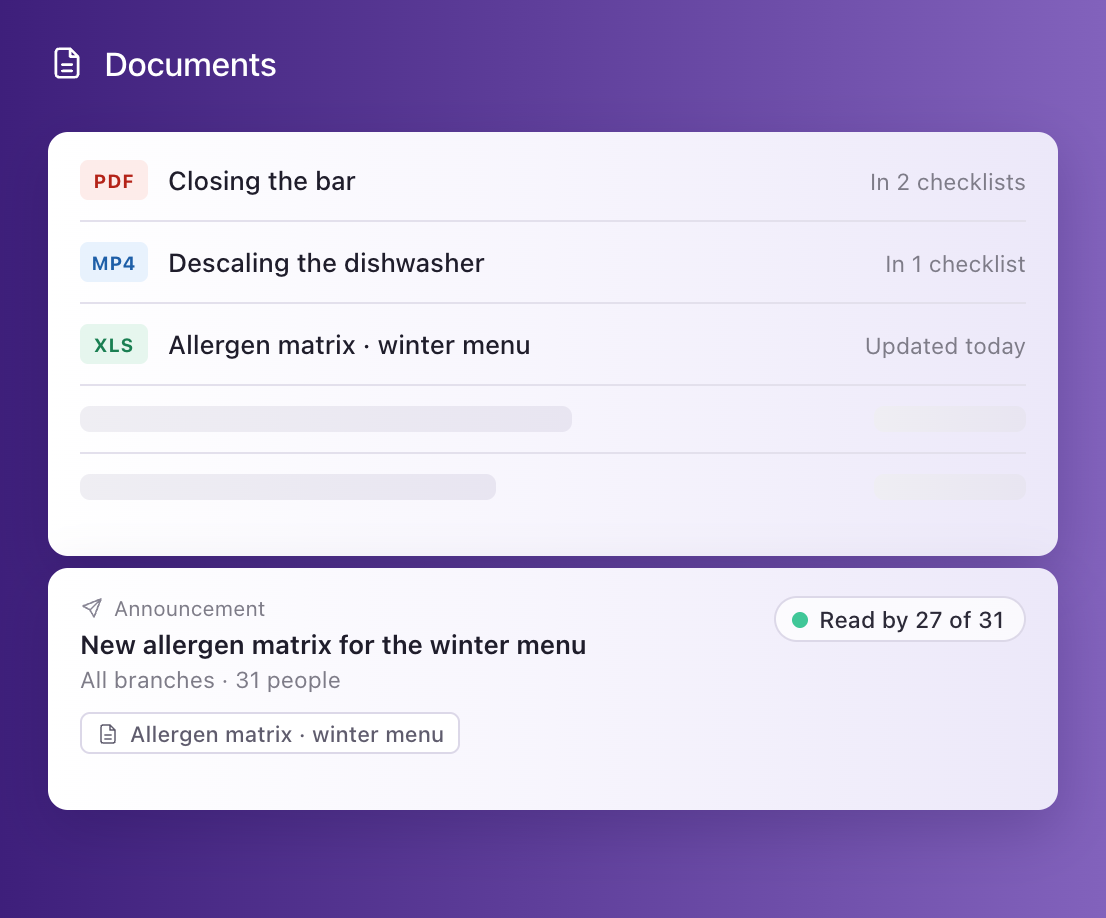The image size is (1106, 918).
Task: Click the In 1 checklist label
Action: [x=955, y=264]
